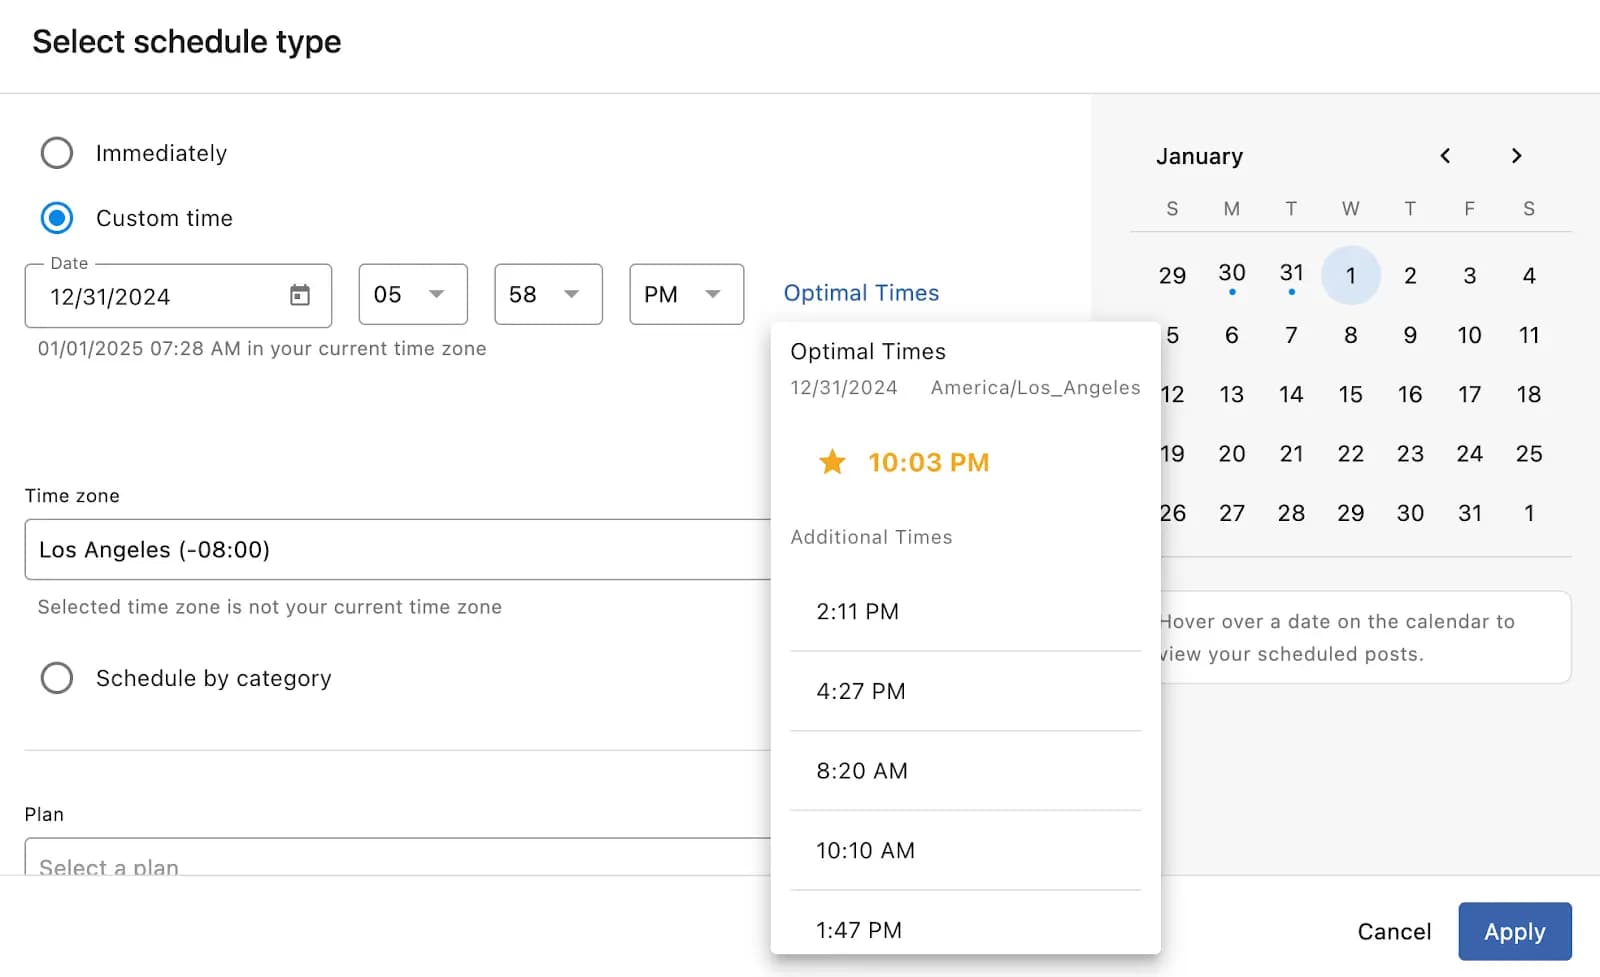Click the Optimal Times link

click(x=861, y=293)
